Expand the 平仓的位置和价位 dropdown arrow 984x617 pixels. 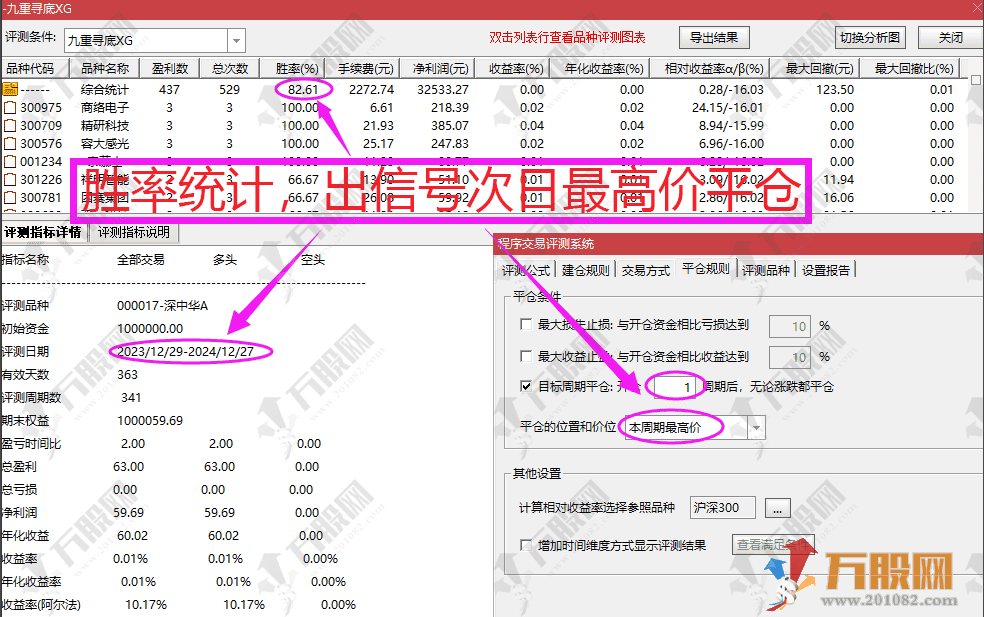click(x=757, y=427)
